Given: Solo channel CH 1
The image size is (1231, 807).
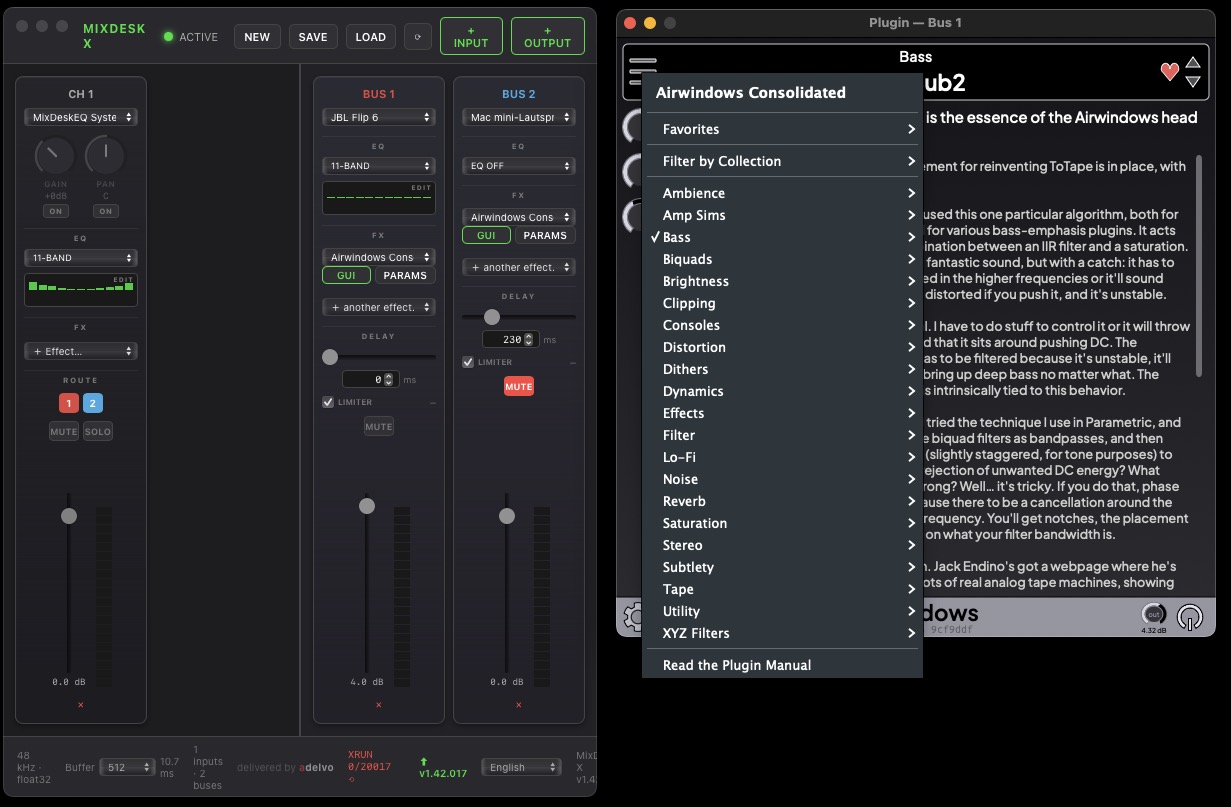Looking at the screenshot, I should [x=98, y=432].
